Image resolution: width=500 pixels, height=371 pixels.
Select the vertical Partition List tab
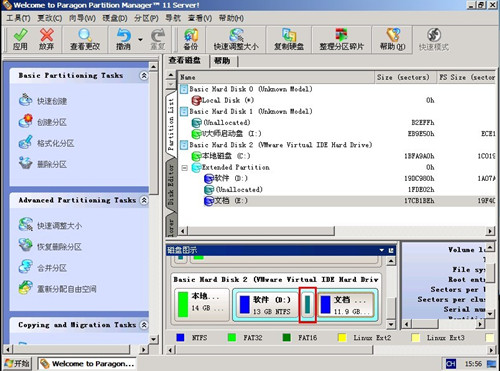click(x=171, y=124)
